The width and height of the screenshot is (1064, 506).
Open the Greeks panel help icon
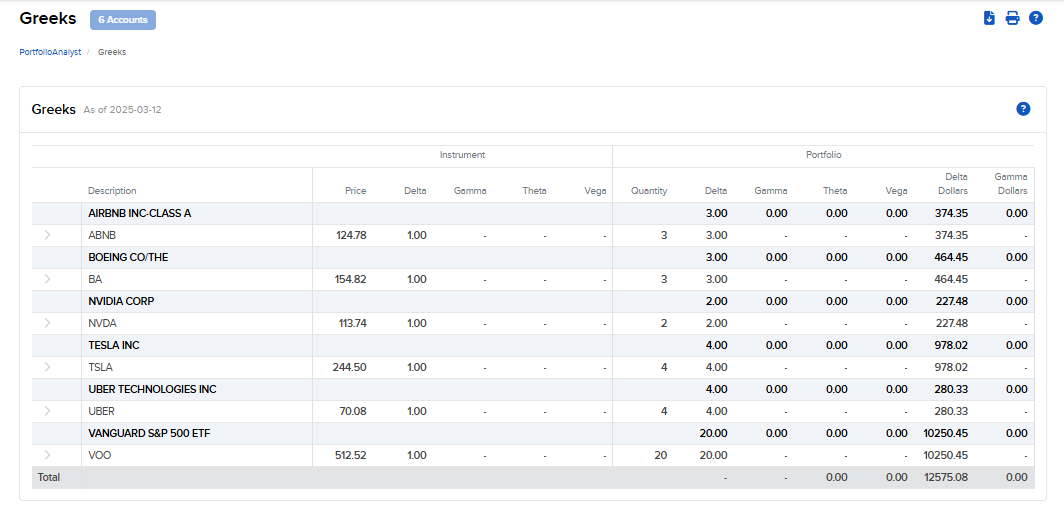pos(1023,109)
